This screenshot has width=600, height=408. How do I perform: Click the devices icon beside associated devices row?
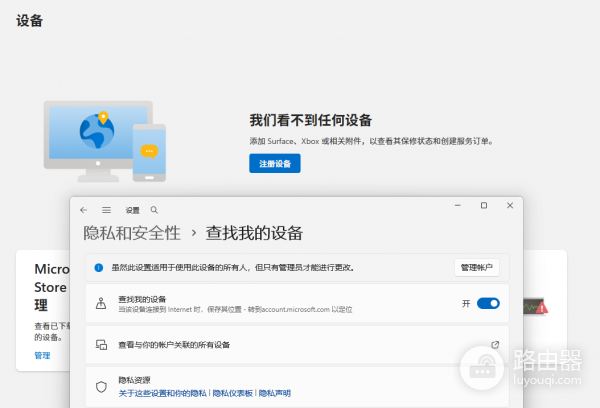tap(101, 344)
